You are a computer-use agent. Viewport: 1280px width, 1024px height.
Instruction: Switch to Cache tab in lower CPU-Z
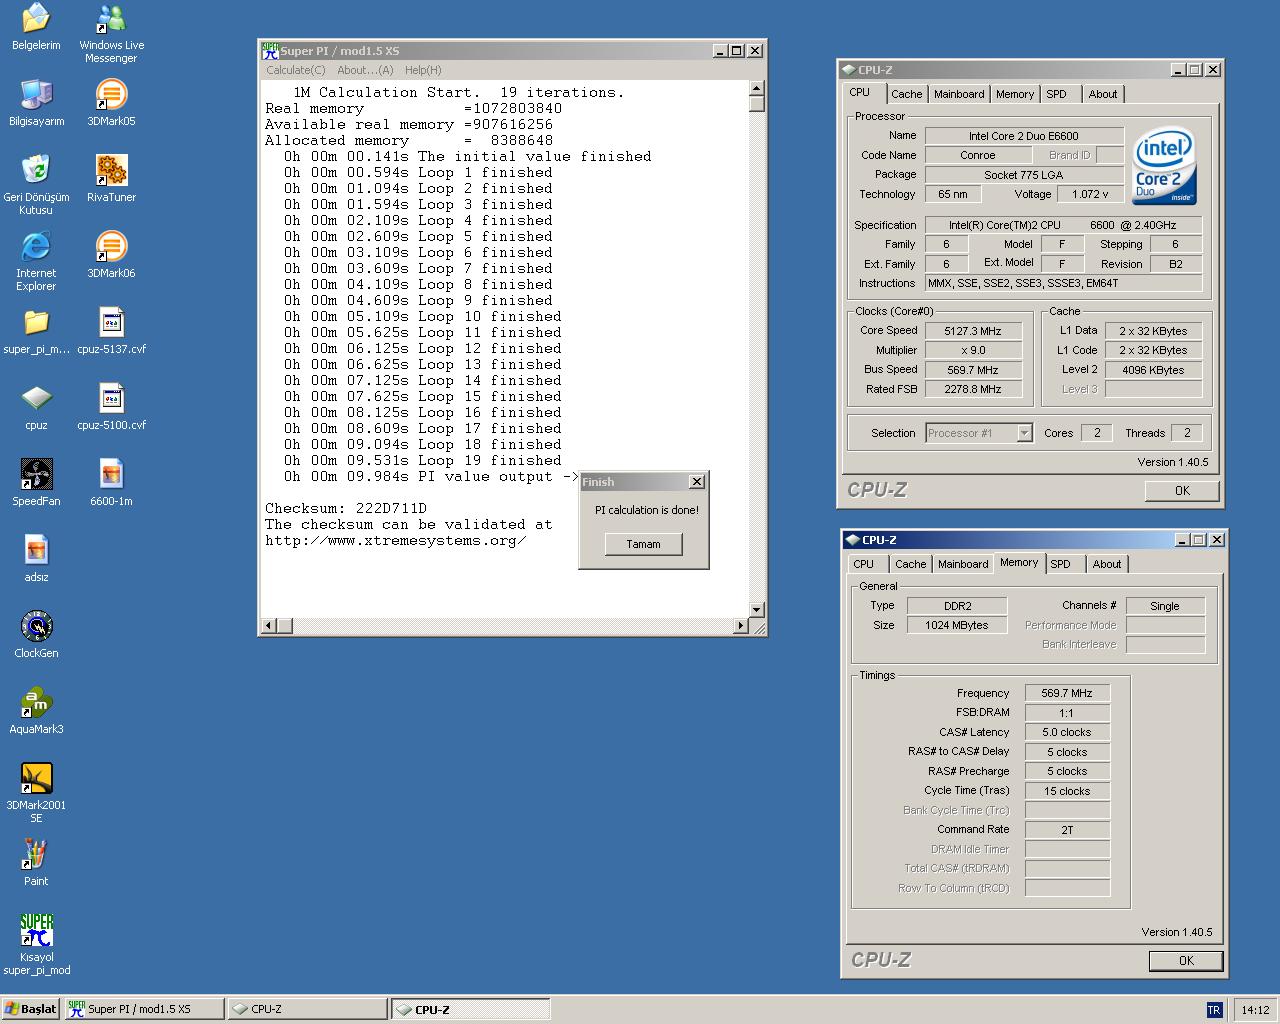(x=911, y=564)
